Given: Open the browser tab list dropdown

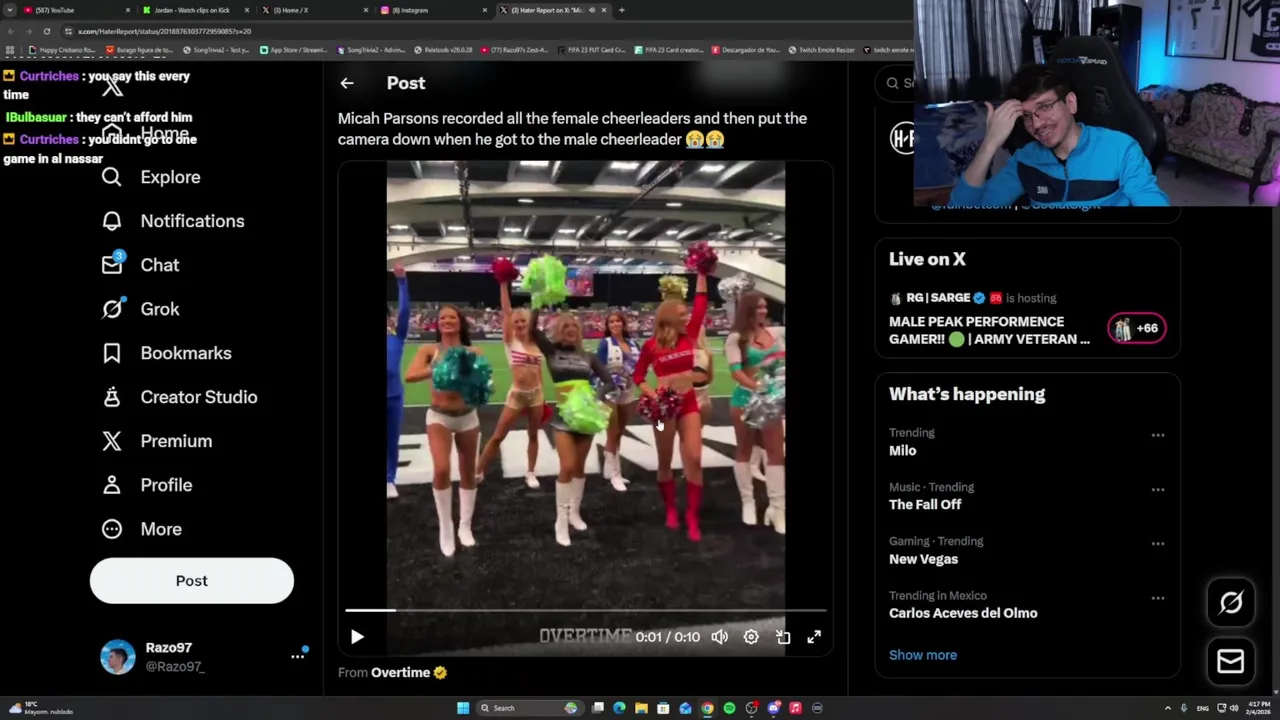Looking at the screenshot, I should (10, 10).
